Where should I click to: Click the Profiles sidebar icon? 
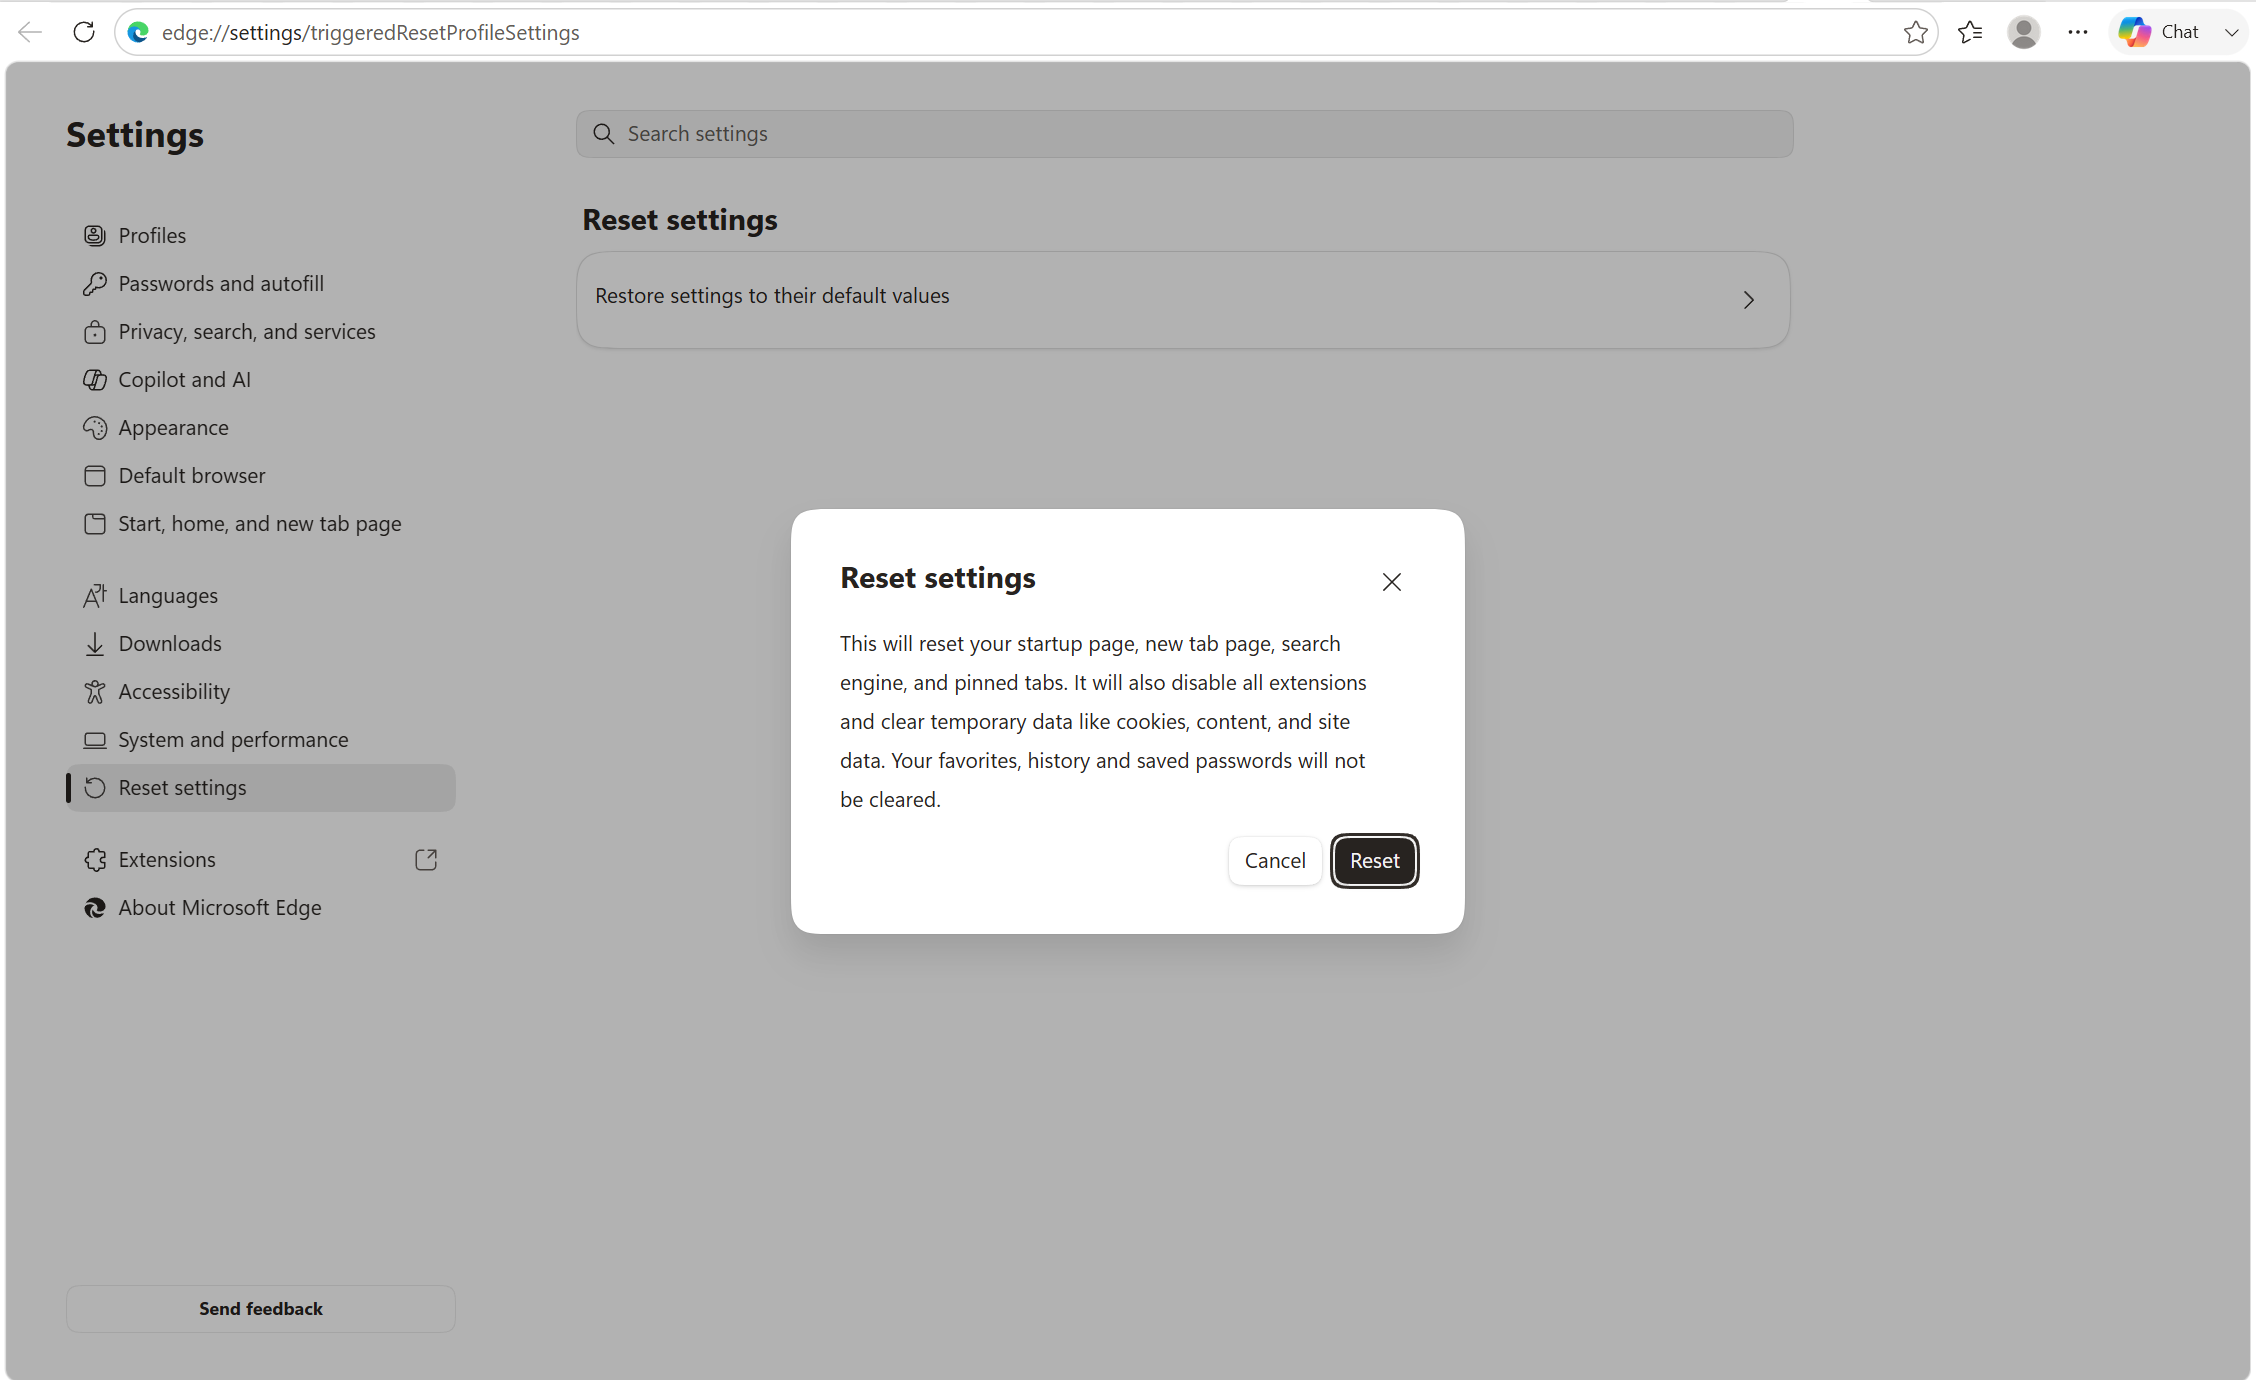coord(95,236)
